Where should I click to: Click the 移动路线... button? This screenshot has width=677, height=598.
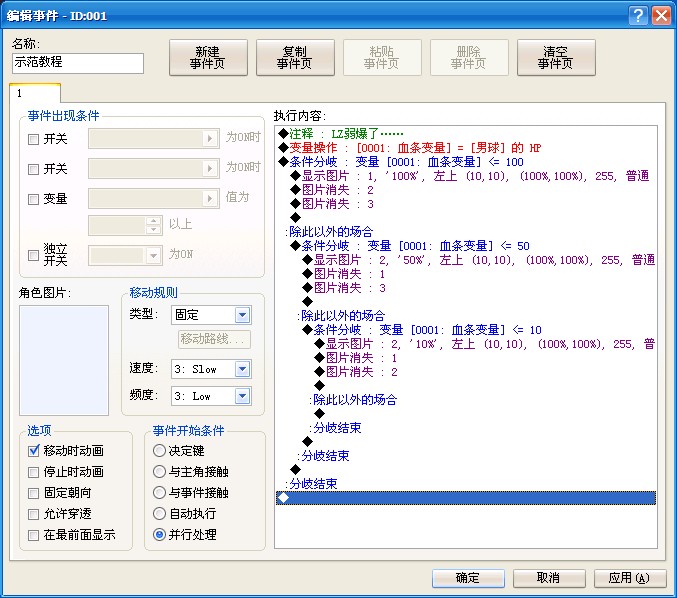[214, 339]
